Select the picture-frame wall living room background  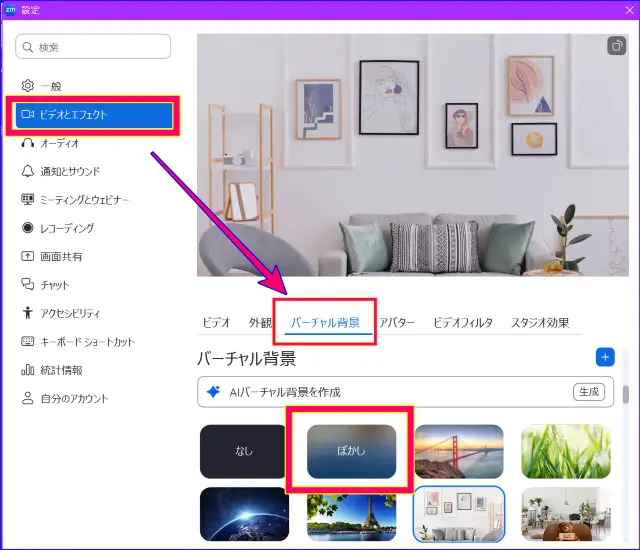click(459, 514)
